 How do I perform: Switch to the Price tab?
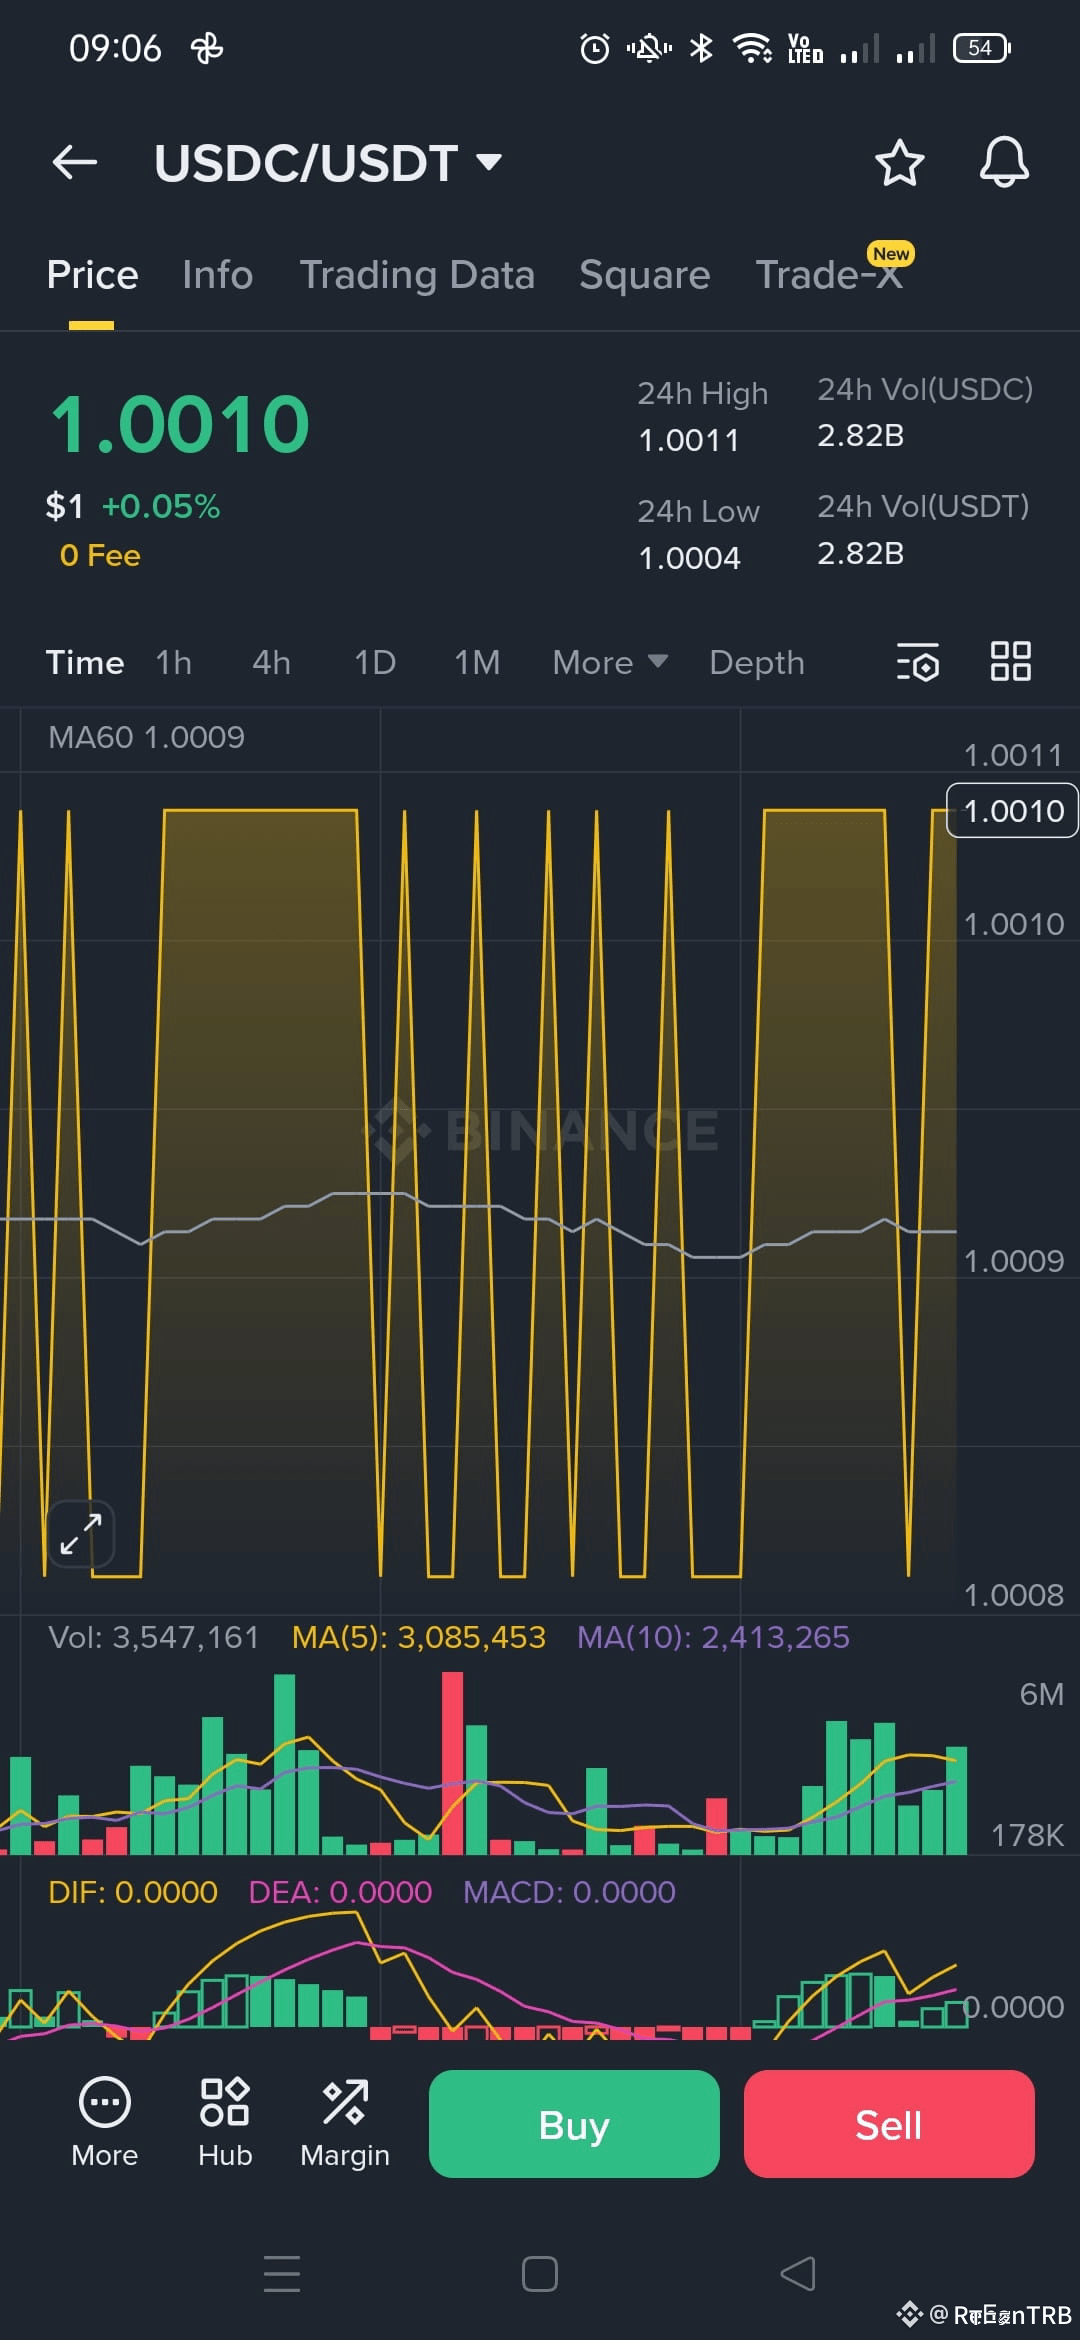click(x=92, y=275)
